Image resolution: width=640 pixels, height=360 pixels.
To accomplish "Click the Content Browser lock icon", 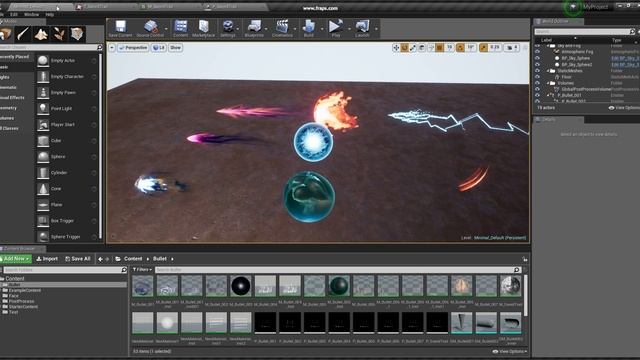I will click(525, 259).
